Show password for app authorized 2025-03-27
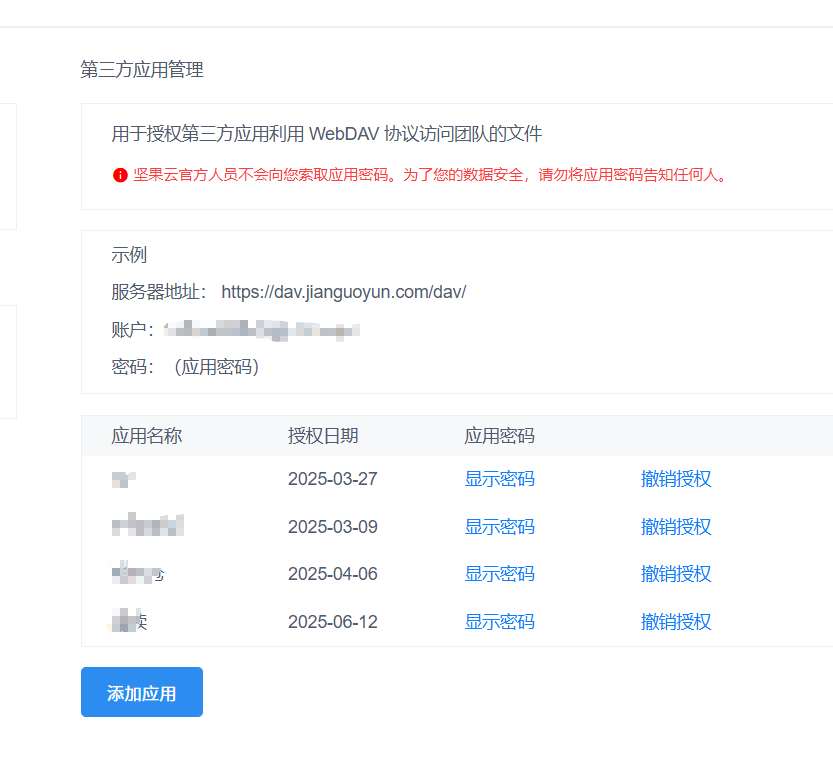 (x=499, y=479)
